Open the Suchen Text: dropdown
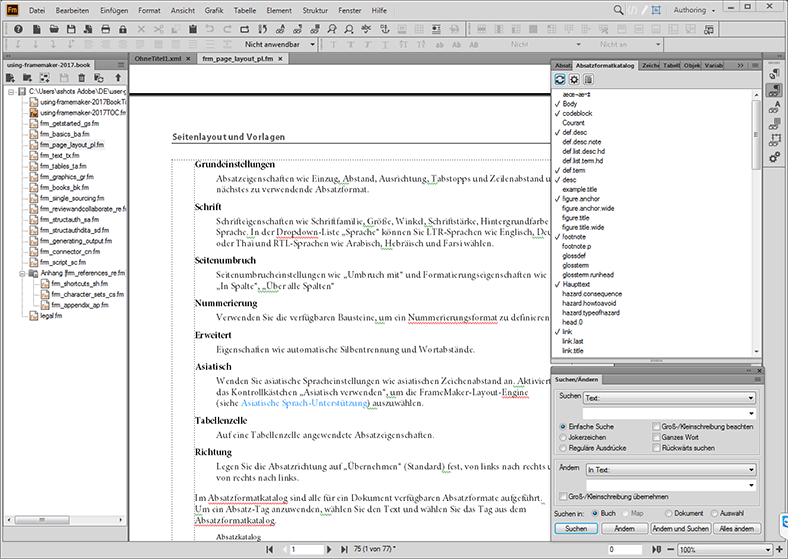 coord(671,397)
